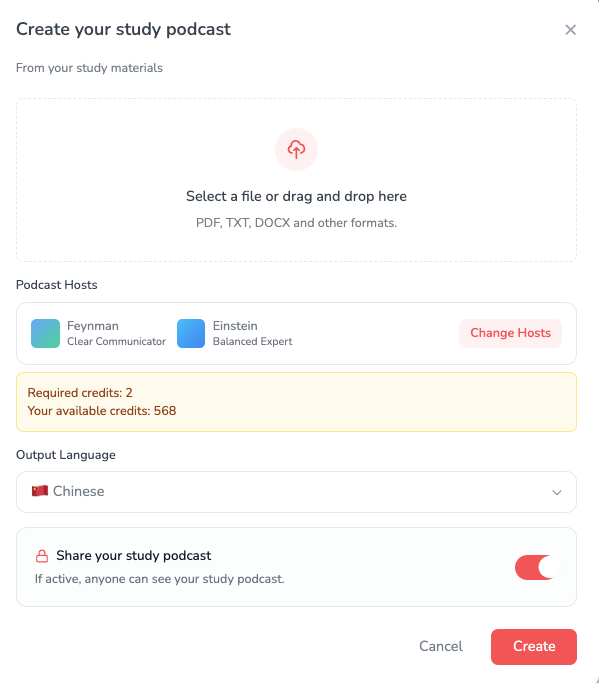Click the cloud upload icon
The image size is (599, 683).
(296, 149)
